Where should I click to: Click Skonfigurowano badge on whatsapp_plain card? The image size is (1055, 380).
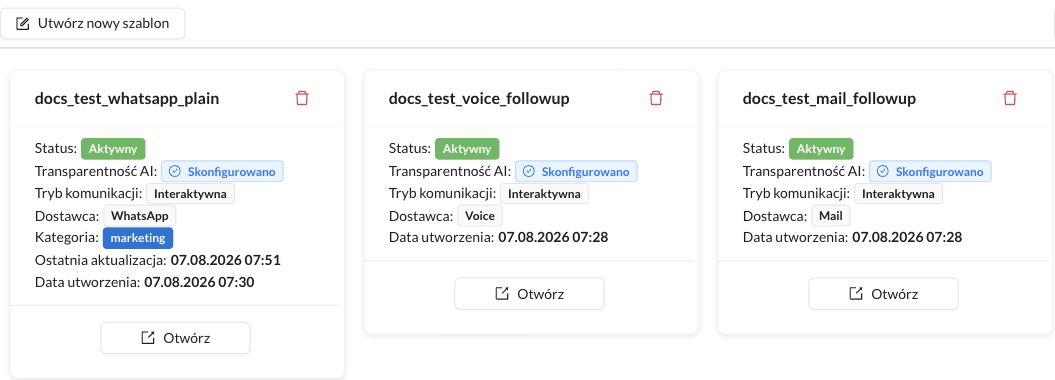pos(223,172)
